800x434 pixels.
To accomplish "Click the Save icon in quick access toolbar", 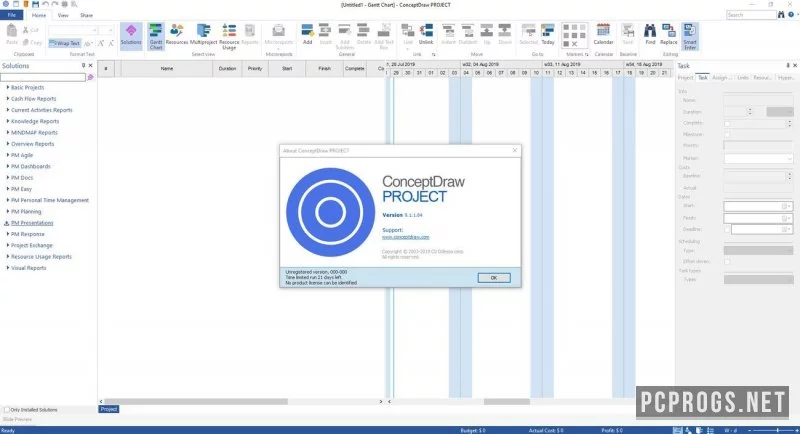I will click(35, 4).
